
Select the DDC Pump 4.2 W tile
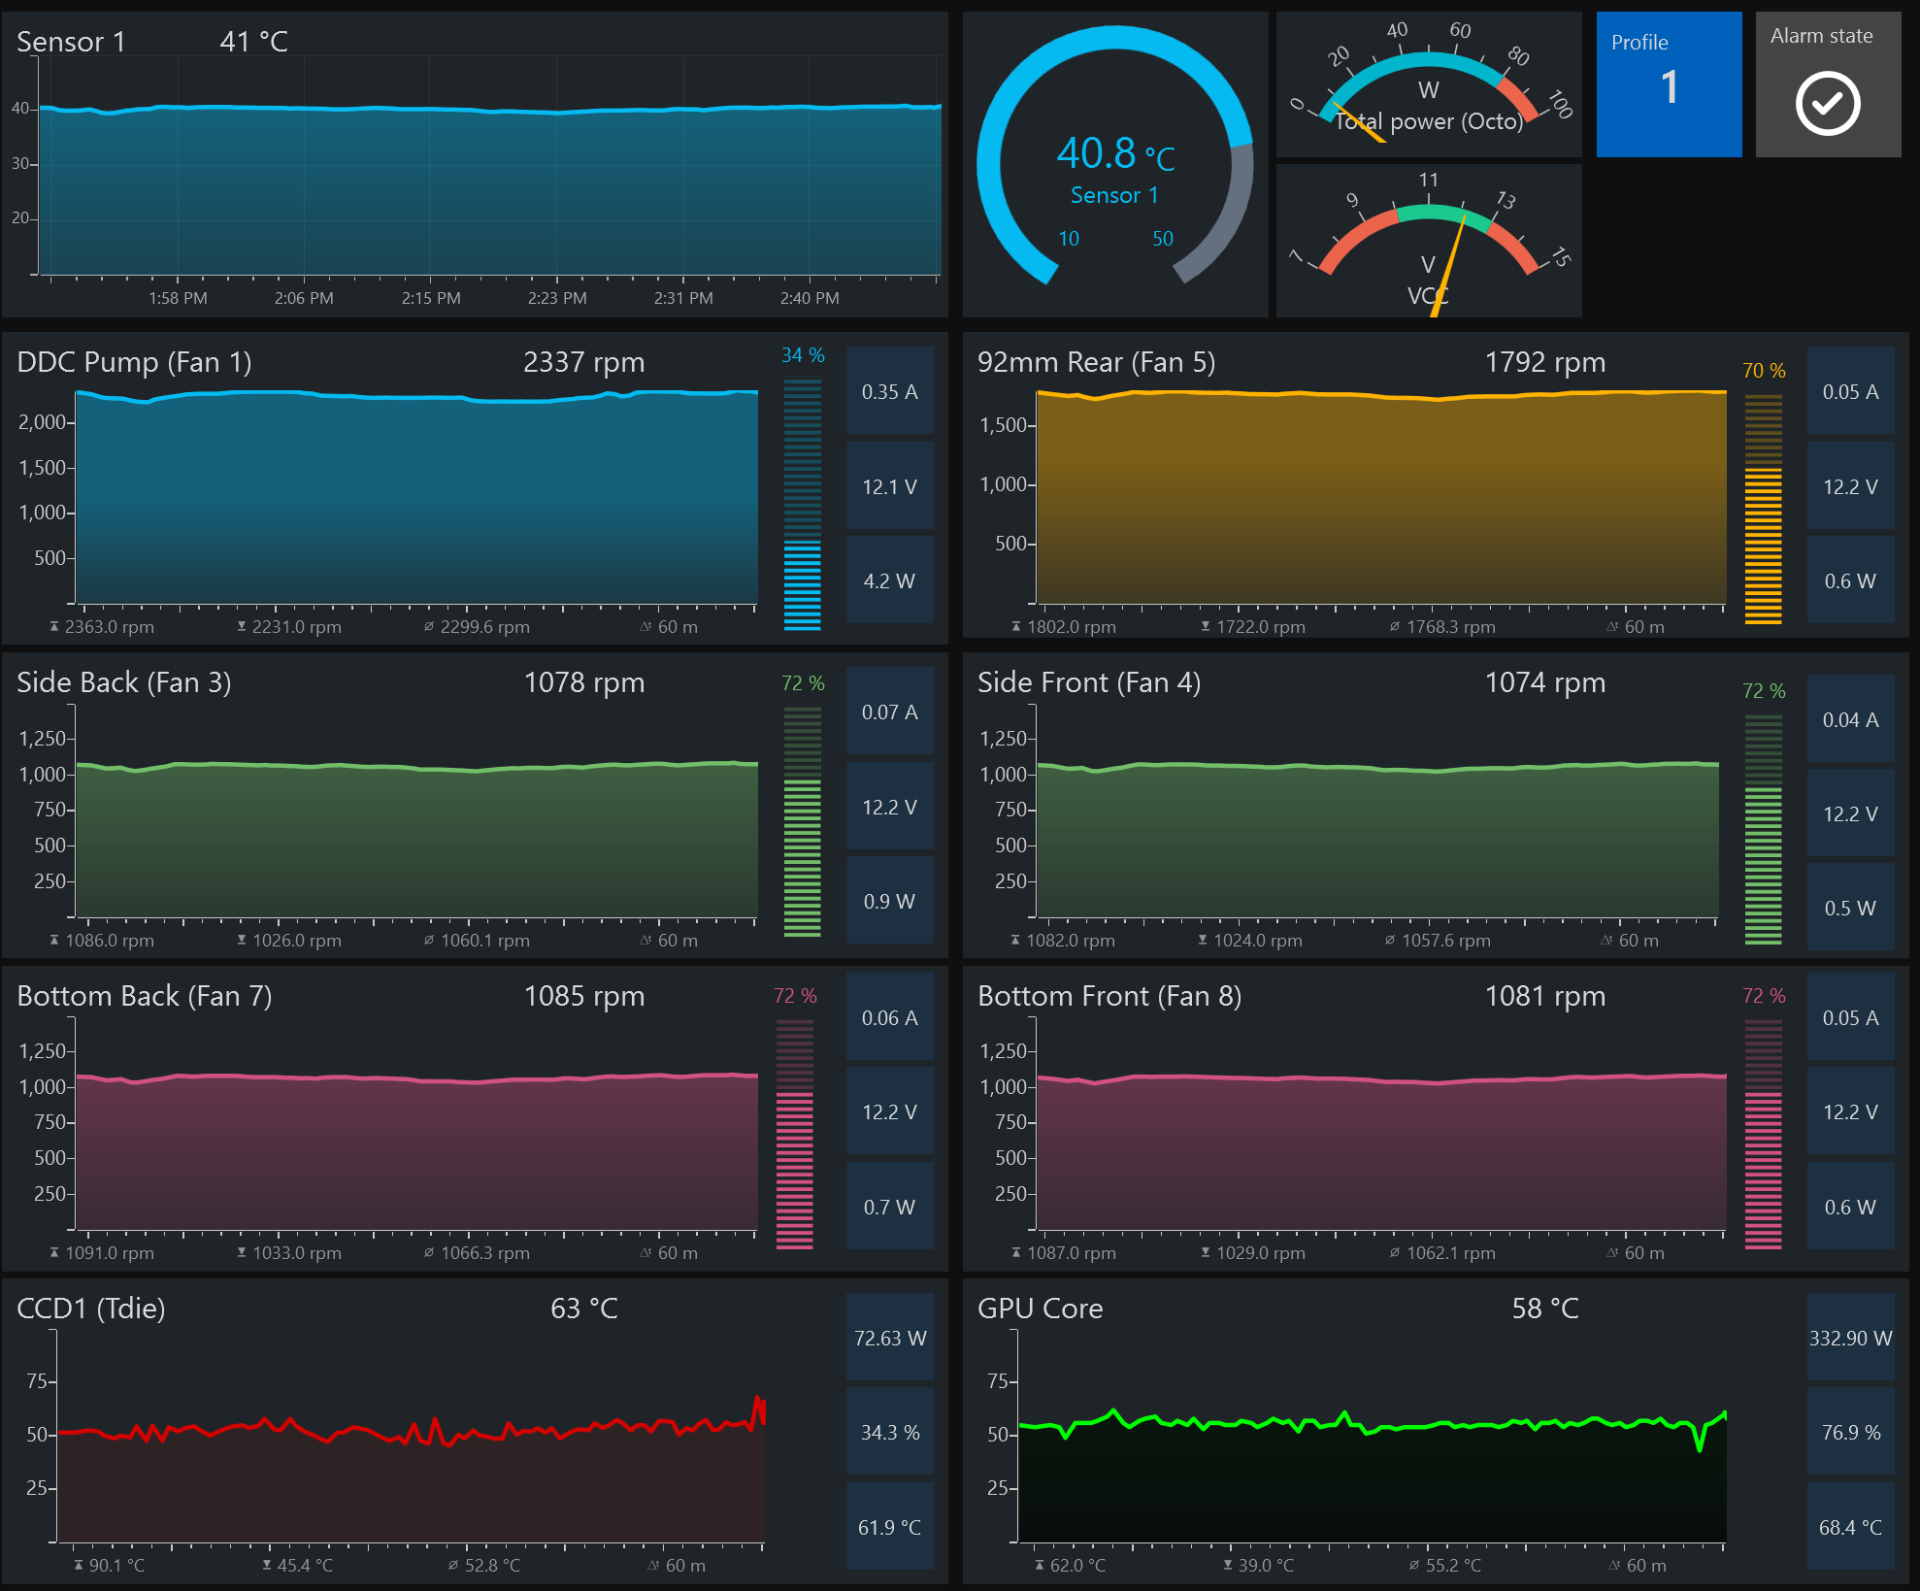click(x=889, y=581)
